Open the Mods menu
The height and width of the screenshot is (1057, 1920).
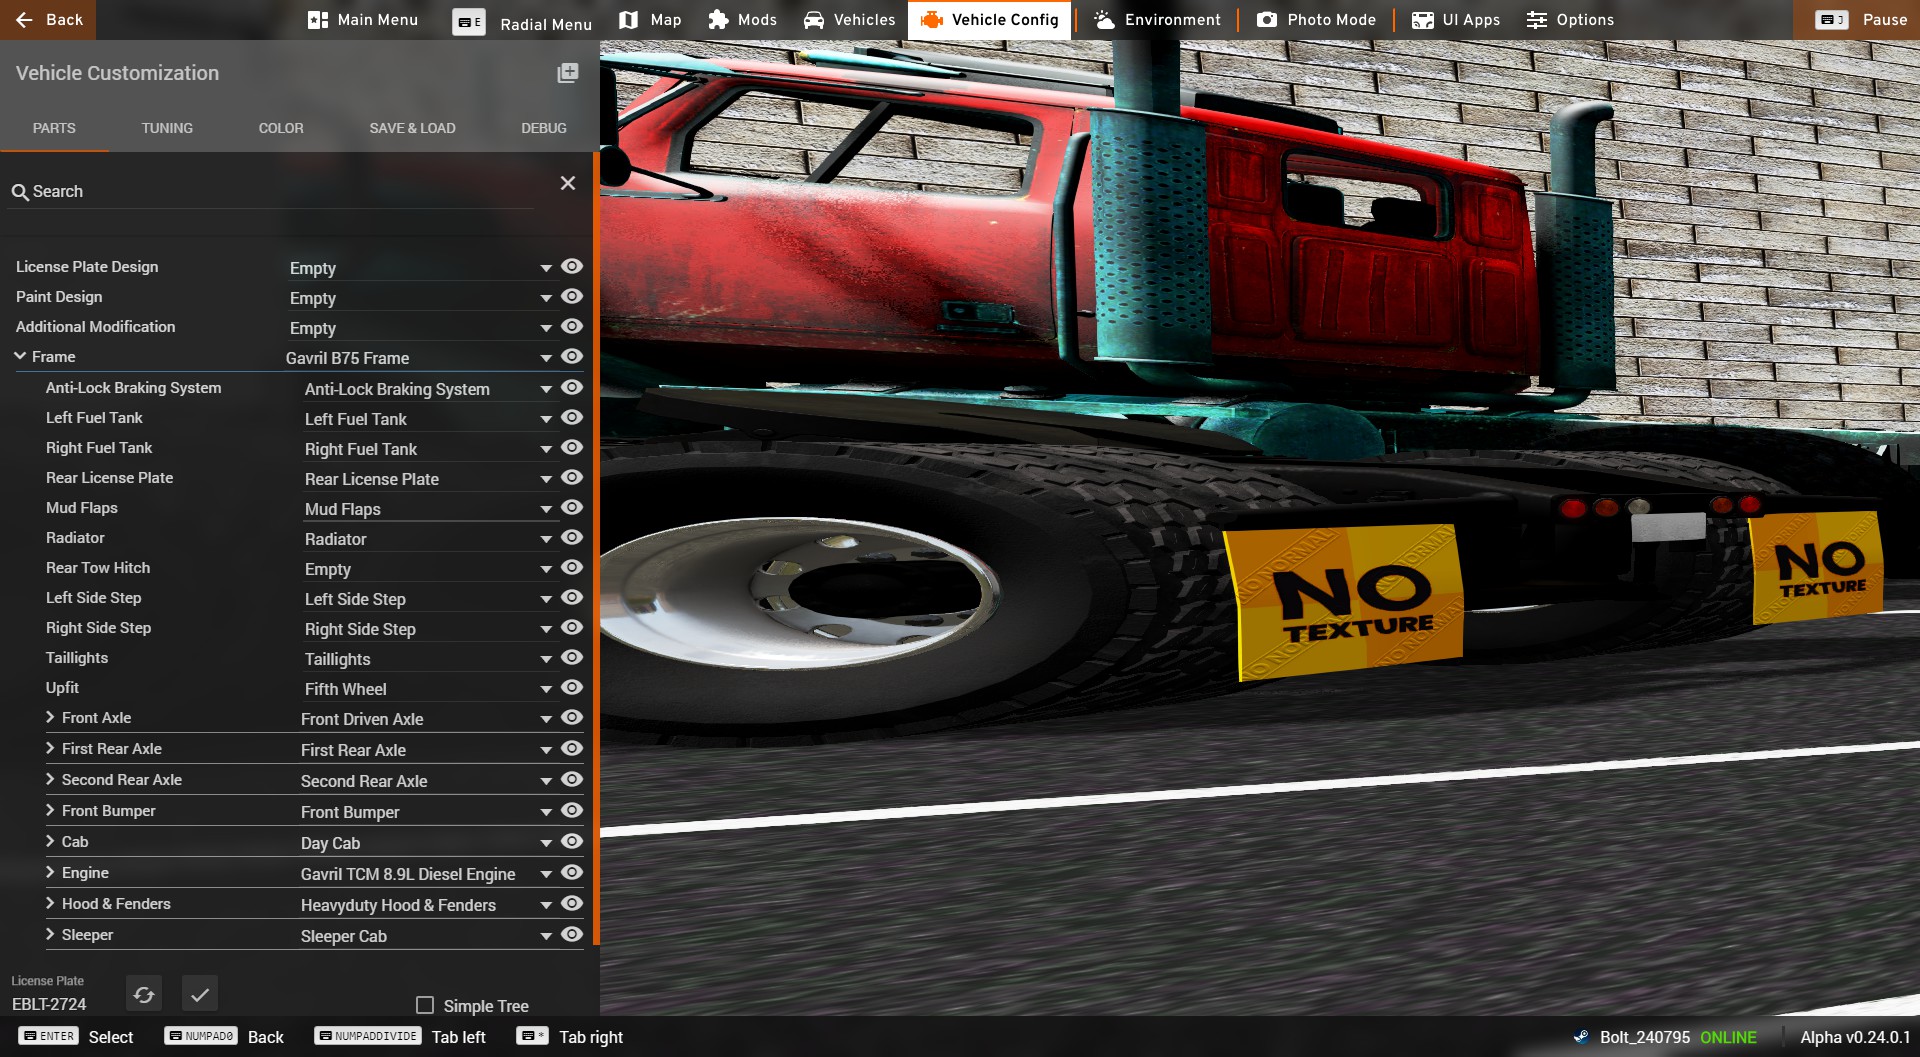tap(742, 20)
